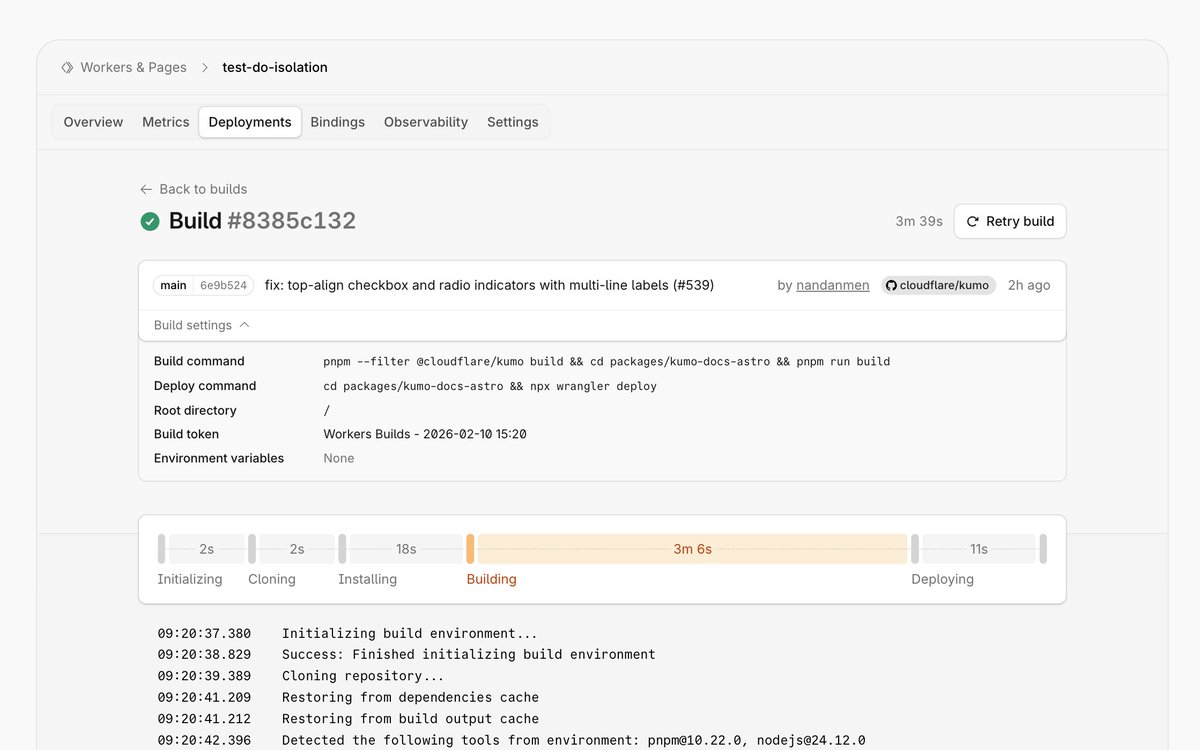Click the green build success checkmark icon

(x=150, y=221)
